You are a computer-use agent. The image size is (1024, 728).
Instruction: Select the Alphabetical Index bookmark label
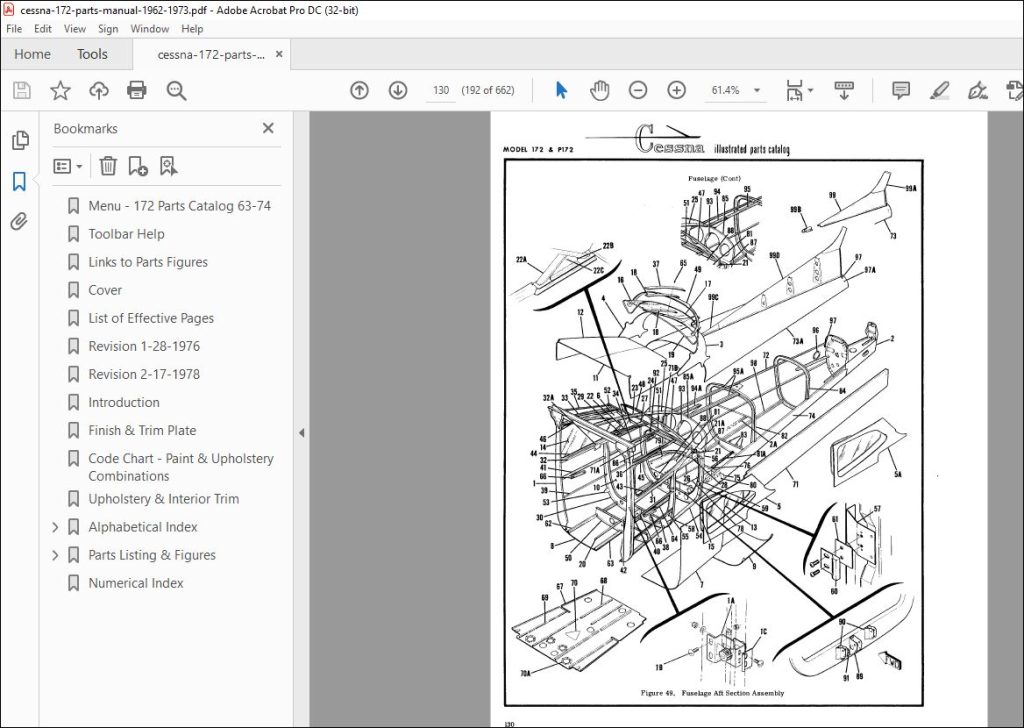click(x=142, y=527)
